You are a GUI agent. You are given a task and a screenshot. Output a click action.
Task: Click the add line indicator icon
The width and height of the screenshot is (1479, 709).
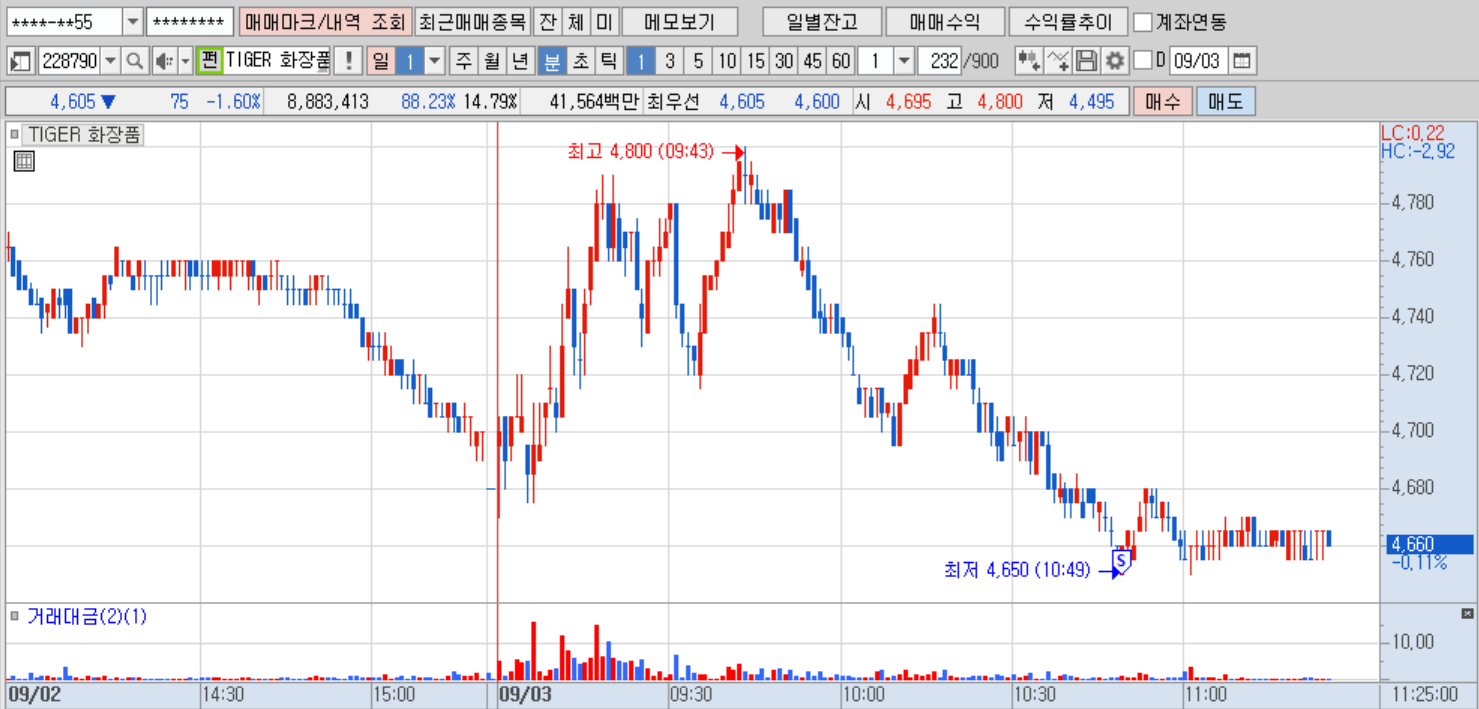1058,61
